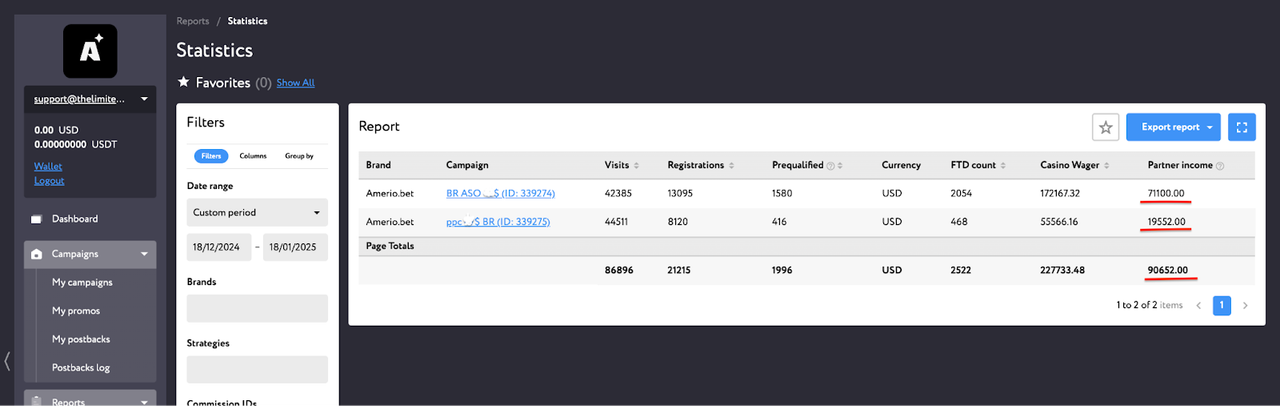The height and width of the screenshot is (406, 1280).
Task: Click the Favorites star icon
Action: [183, 82]
